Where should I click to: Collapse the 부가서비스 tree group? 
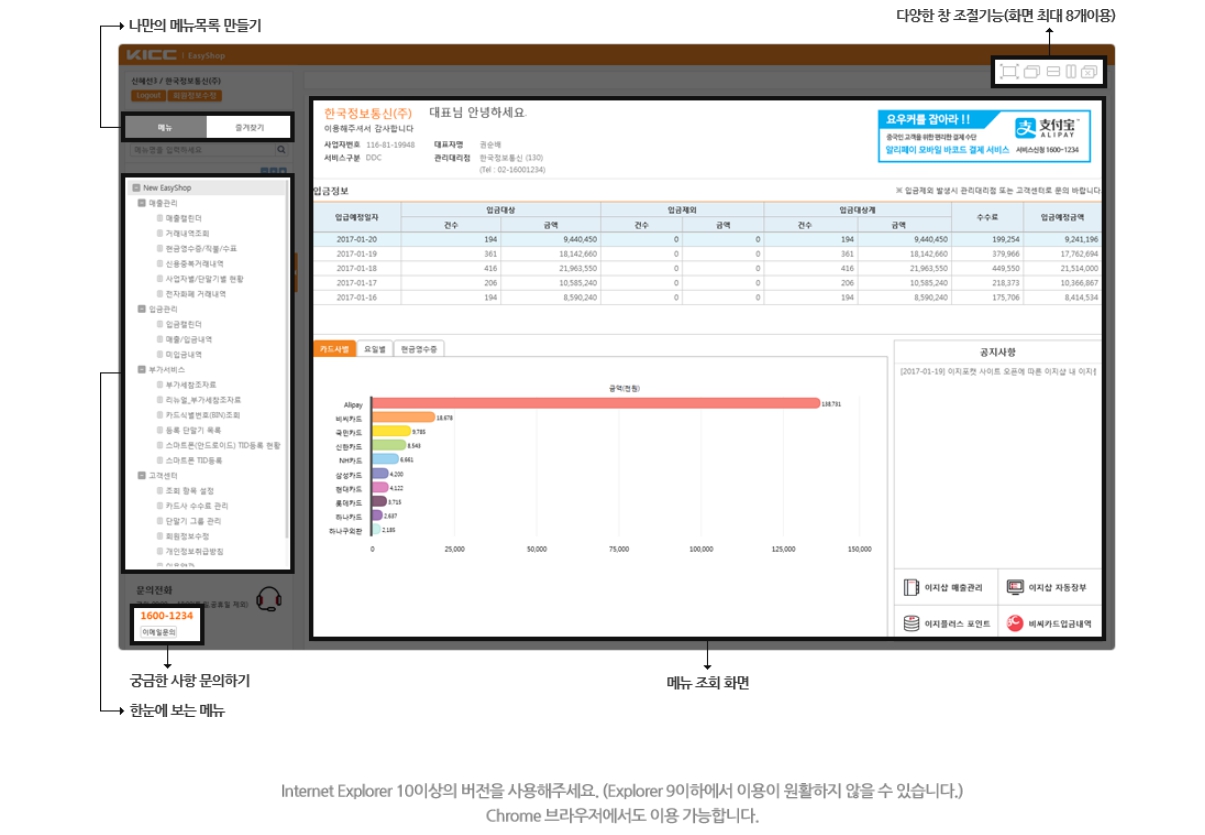142,369
